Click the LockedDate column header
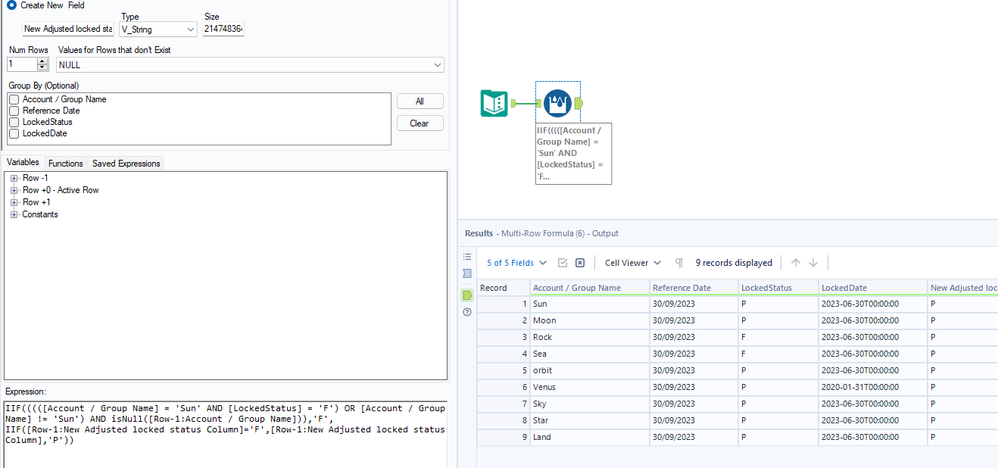The image size is (998, 468). (x=872, y=288)
